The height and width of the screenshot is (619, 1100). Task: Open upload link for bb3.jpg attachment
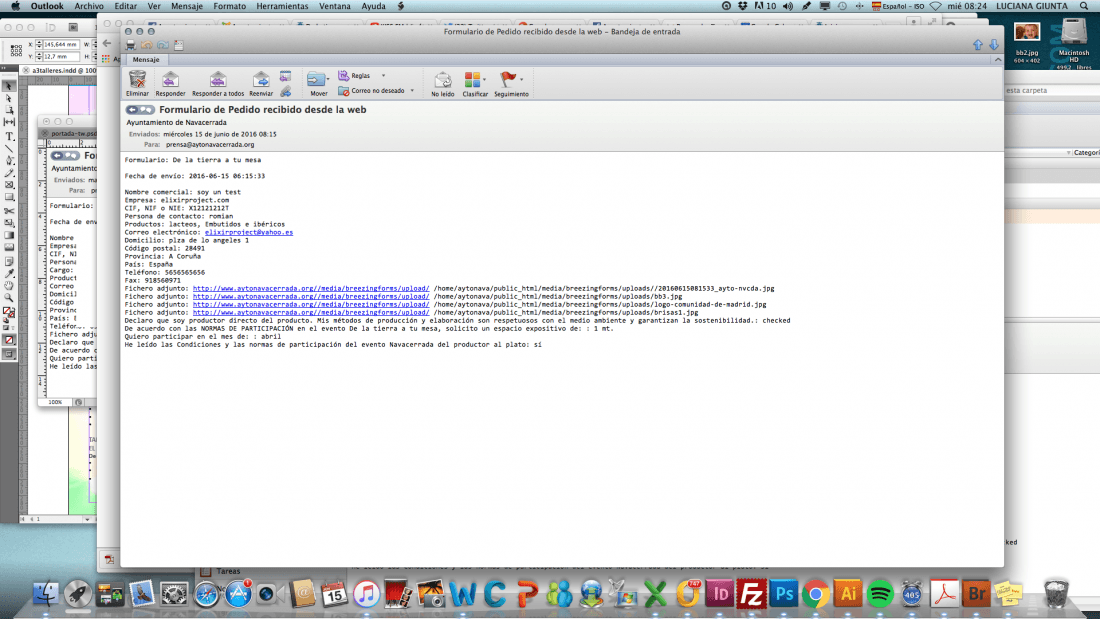[311, 296]
